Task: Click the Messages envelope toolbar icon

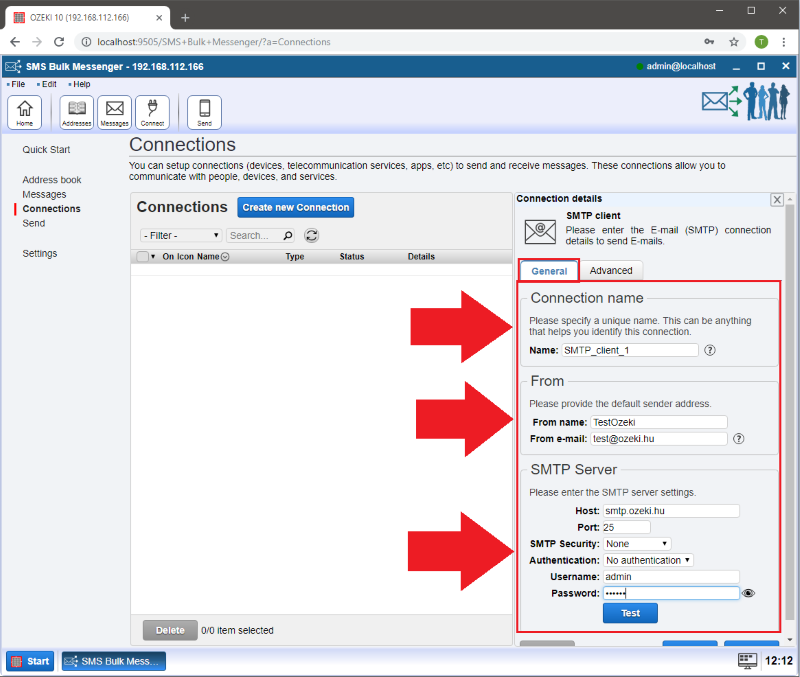Action: 114,112
